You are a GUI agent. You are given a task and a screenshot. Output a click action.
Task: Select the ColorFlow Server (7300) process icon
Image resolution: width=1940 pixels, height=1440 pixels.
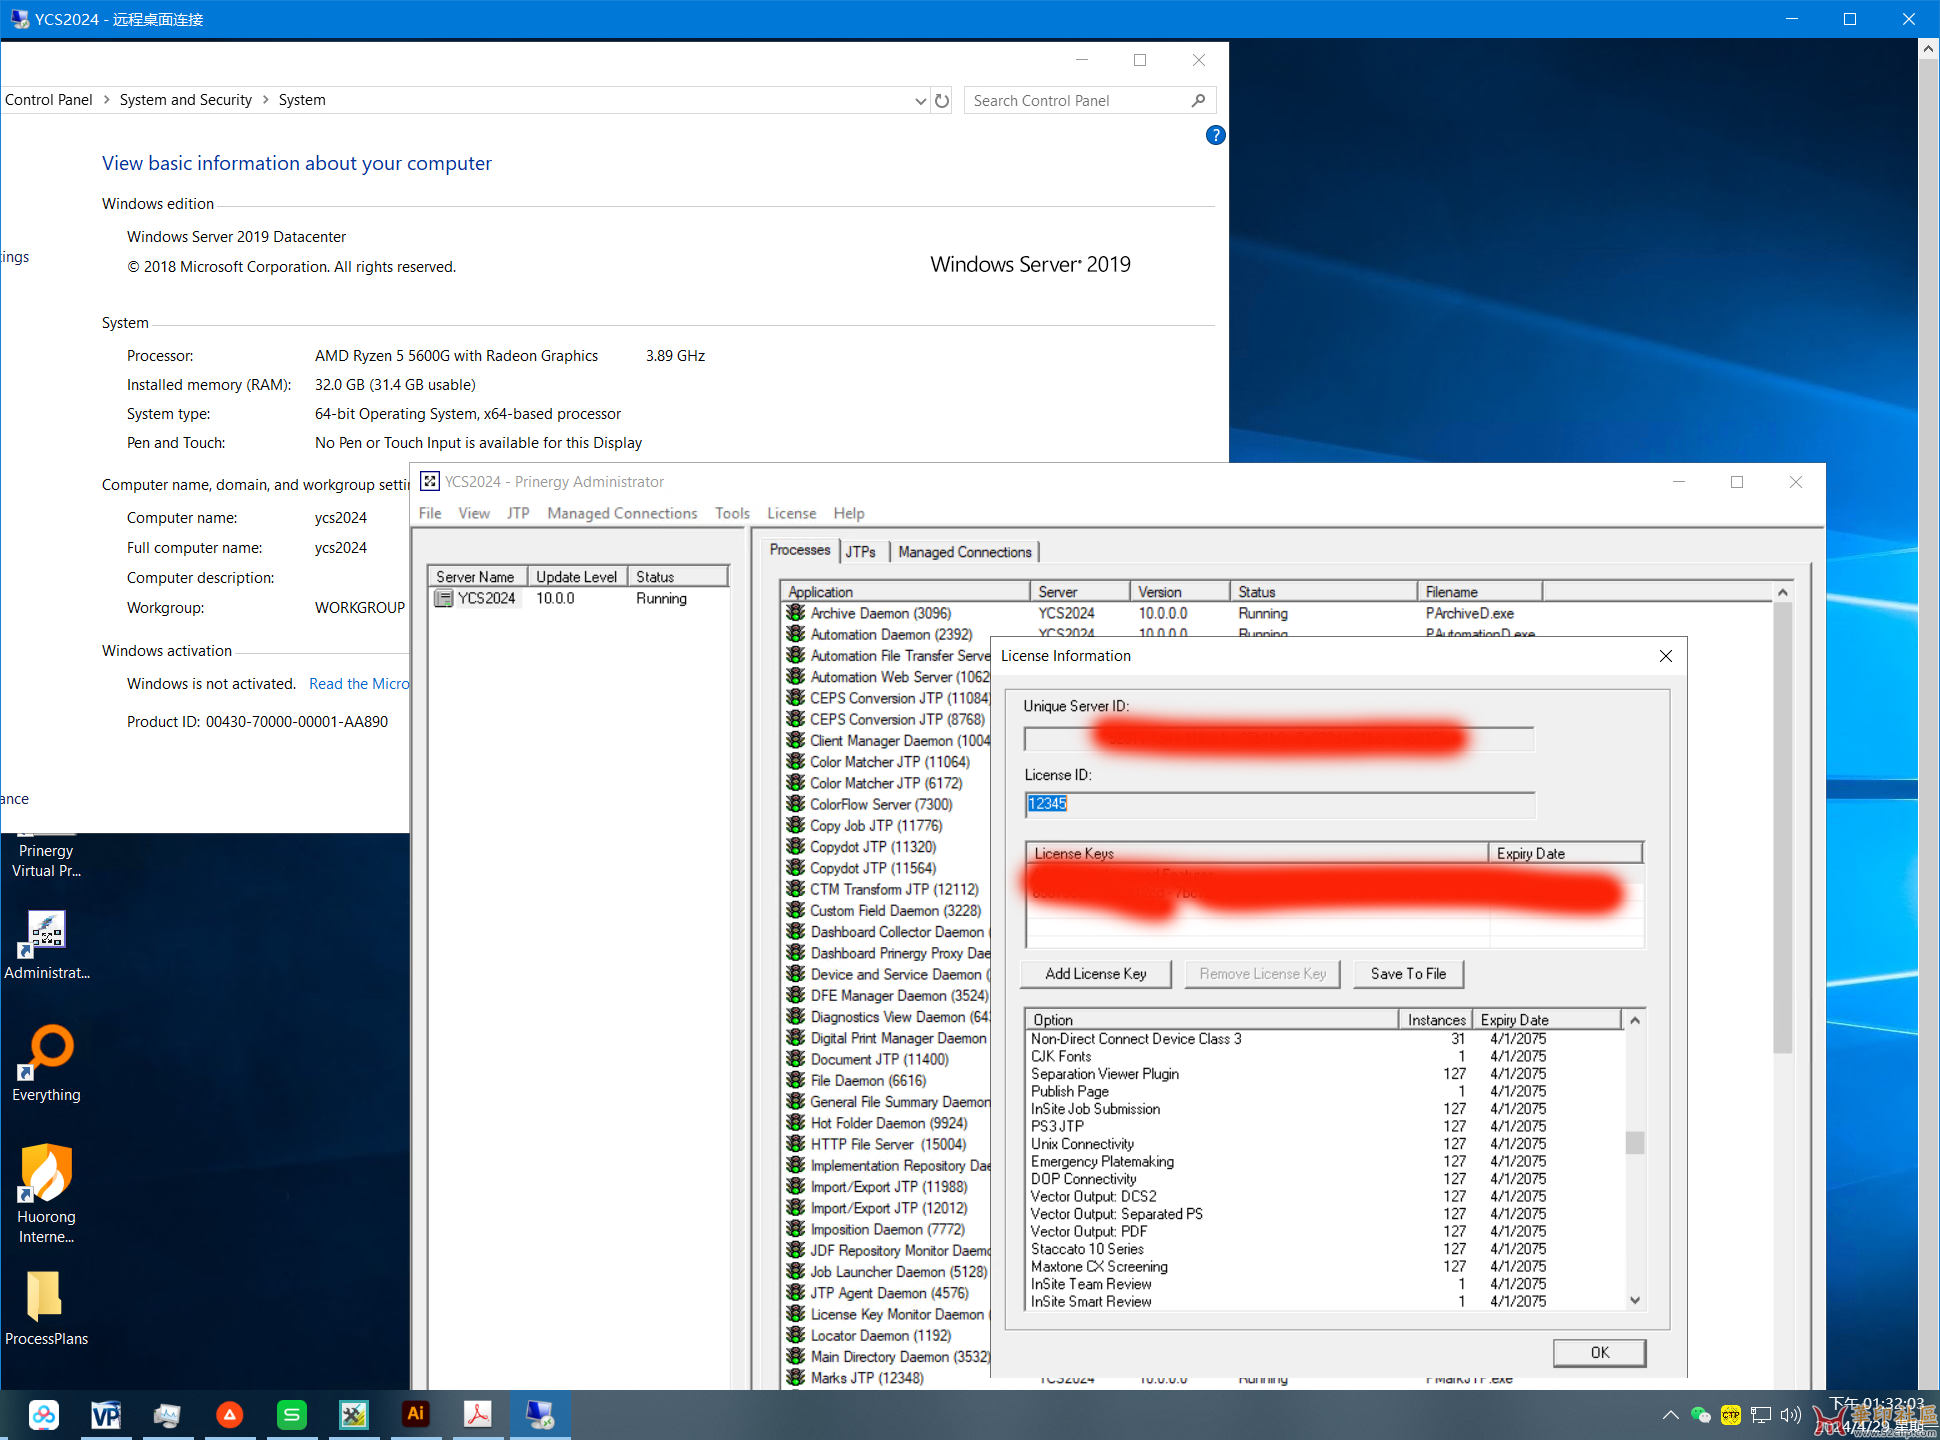[x=796, y=804]
